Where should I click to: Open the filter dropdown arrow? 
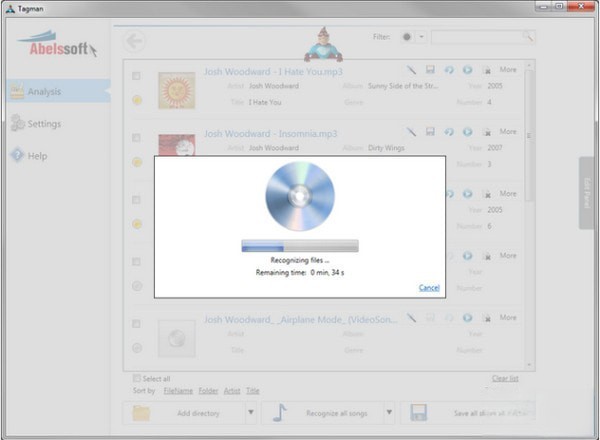point(421,37)
